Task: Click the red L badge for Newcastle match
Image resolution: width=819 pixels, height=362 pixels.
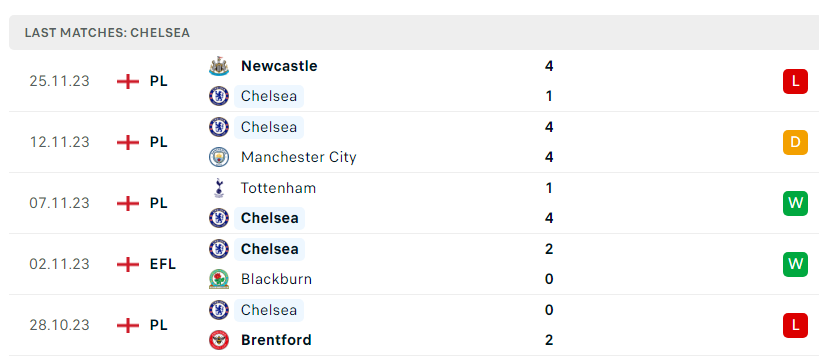Action: coord(795,81)
